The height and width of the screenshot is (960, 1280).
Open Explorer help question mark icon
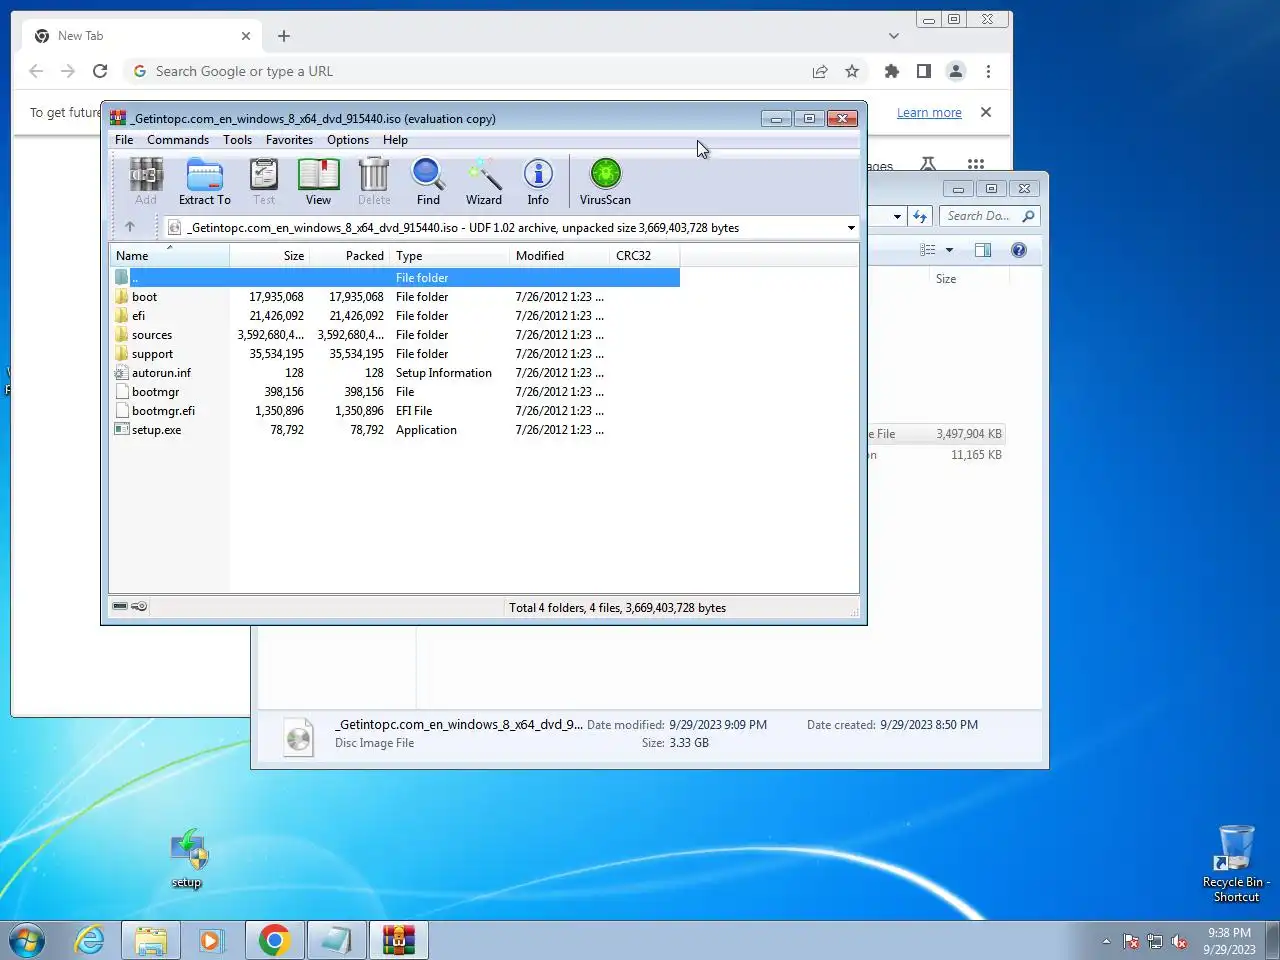pos(1019,250)
